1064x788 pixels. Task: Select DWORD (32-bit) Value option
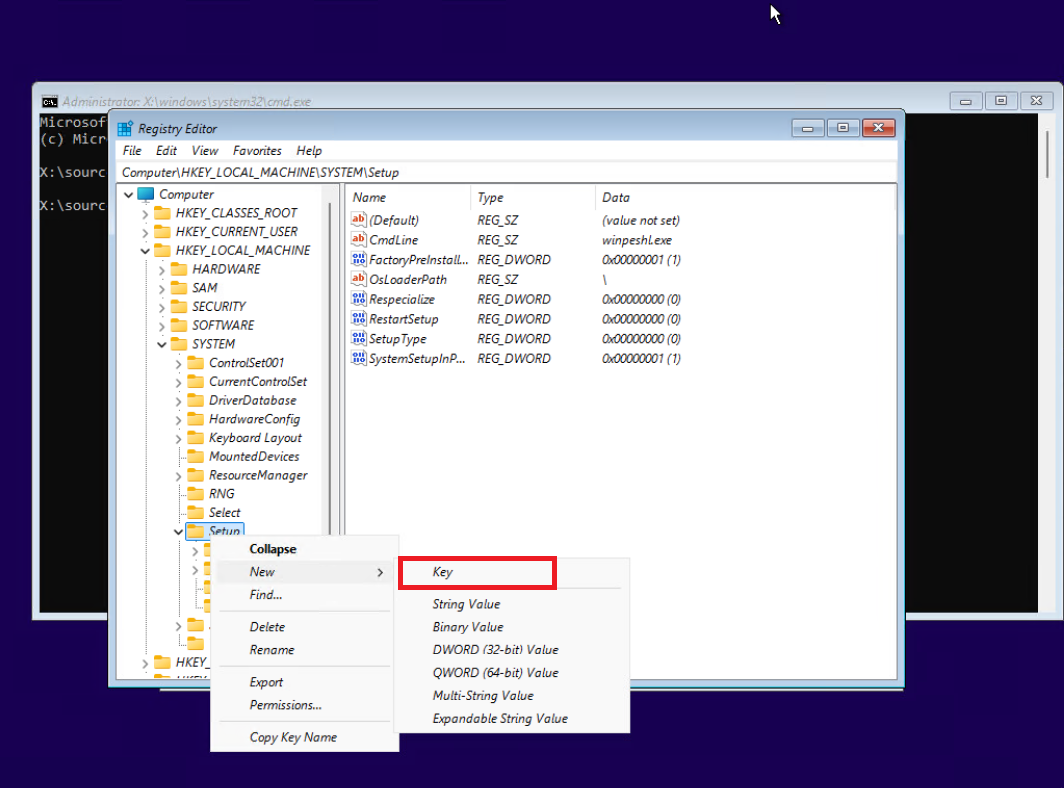coord(495,650)
